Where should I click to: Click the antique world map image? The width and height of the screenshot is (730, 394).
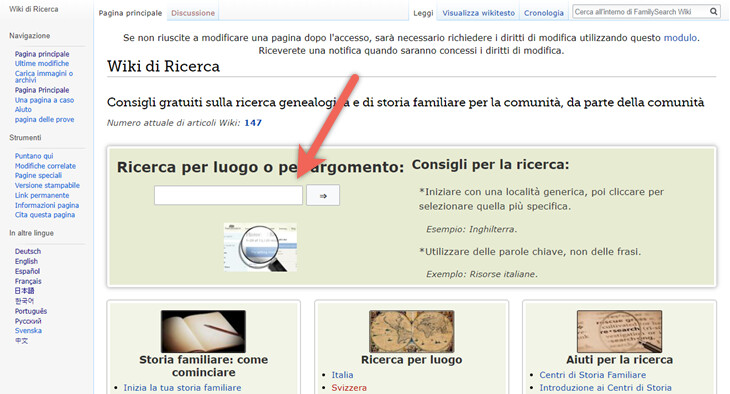click(411, 331)
